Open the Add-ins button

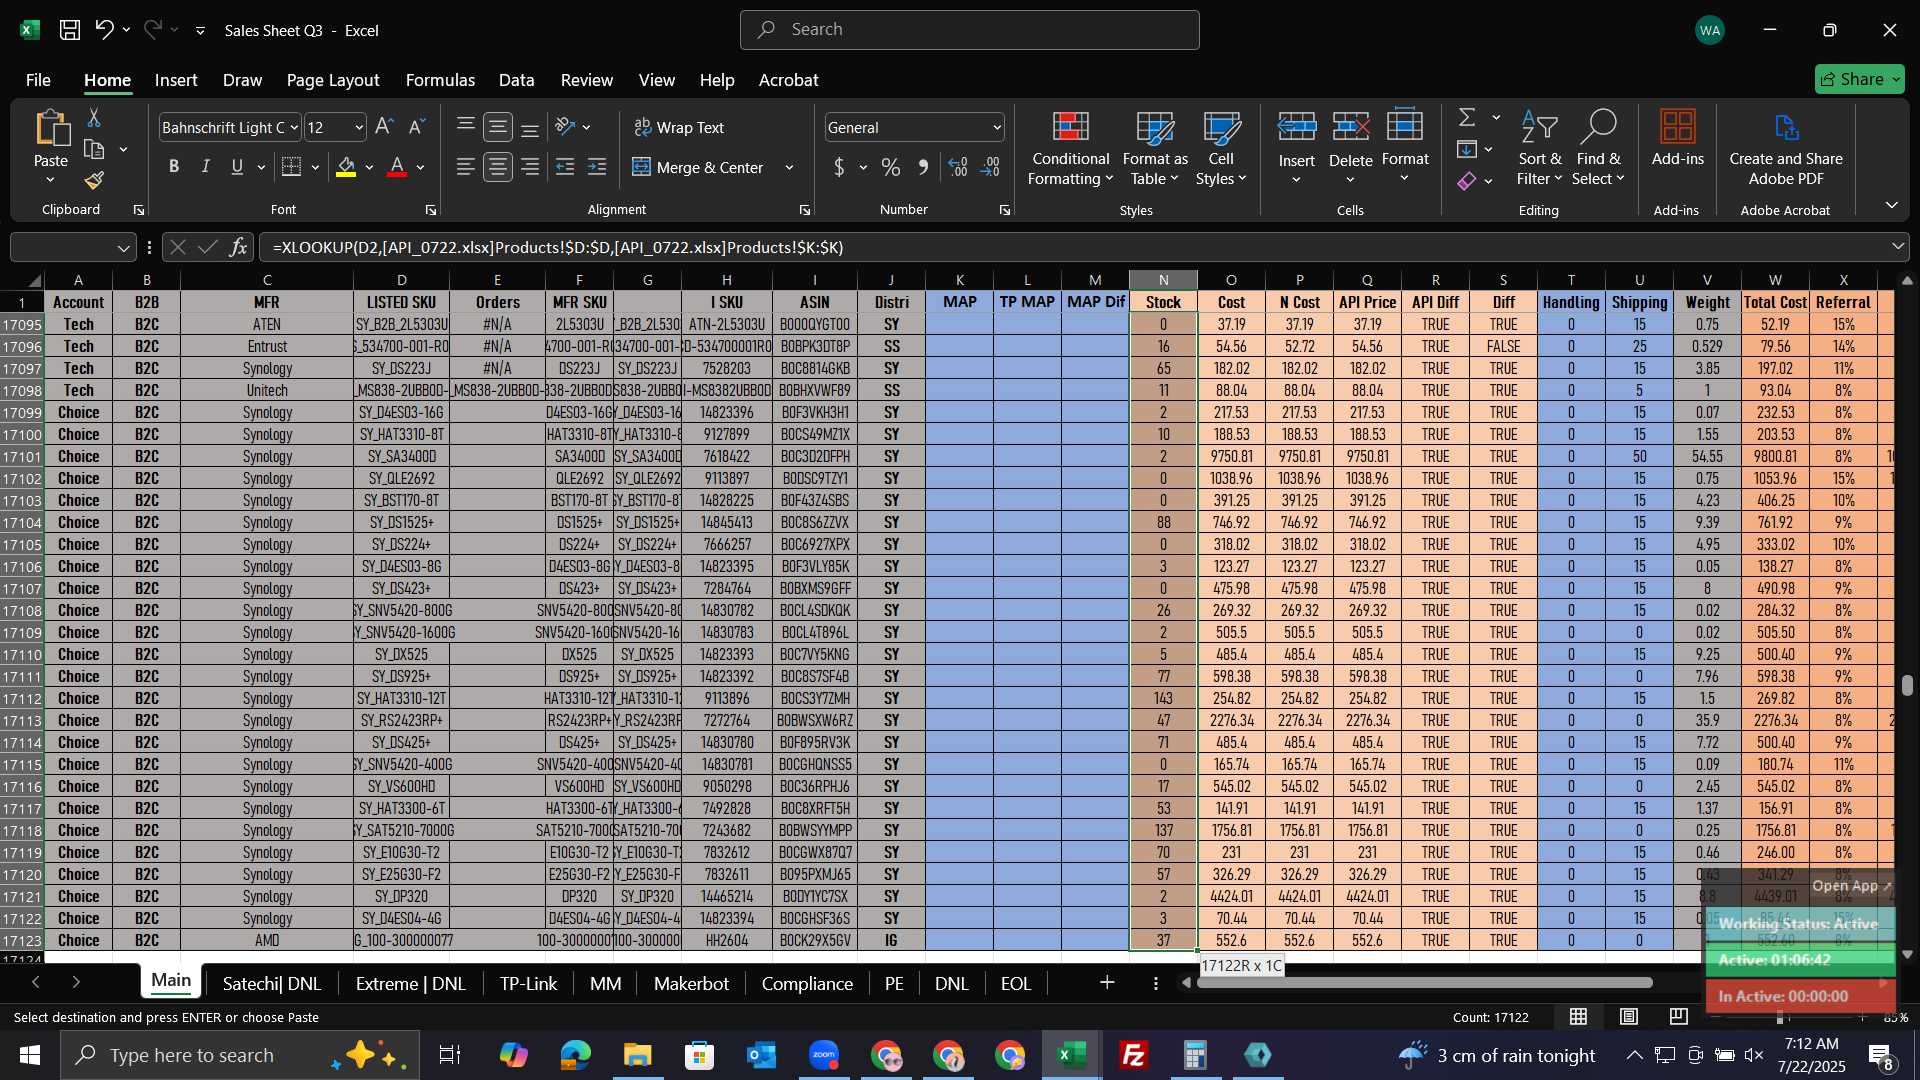pyautogui.click(x=1677, y=138)
